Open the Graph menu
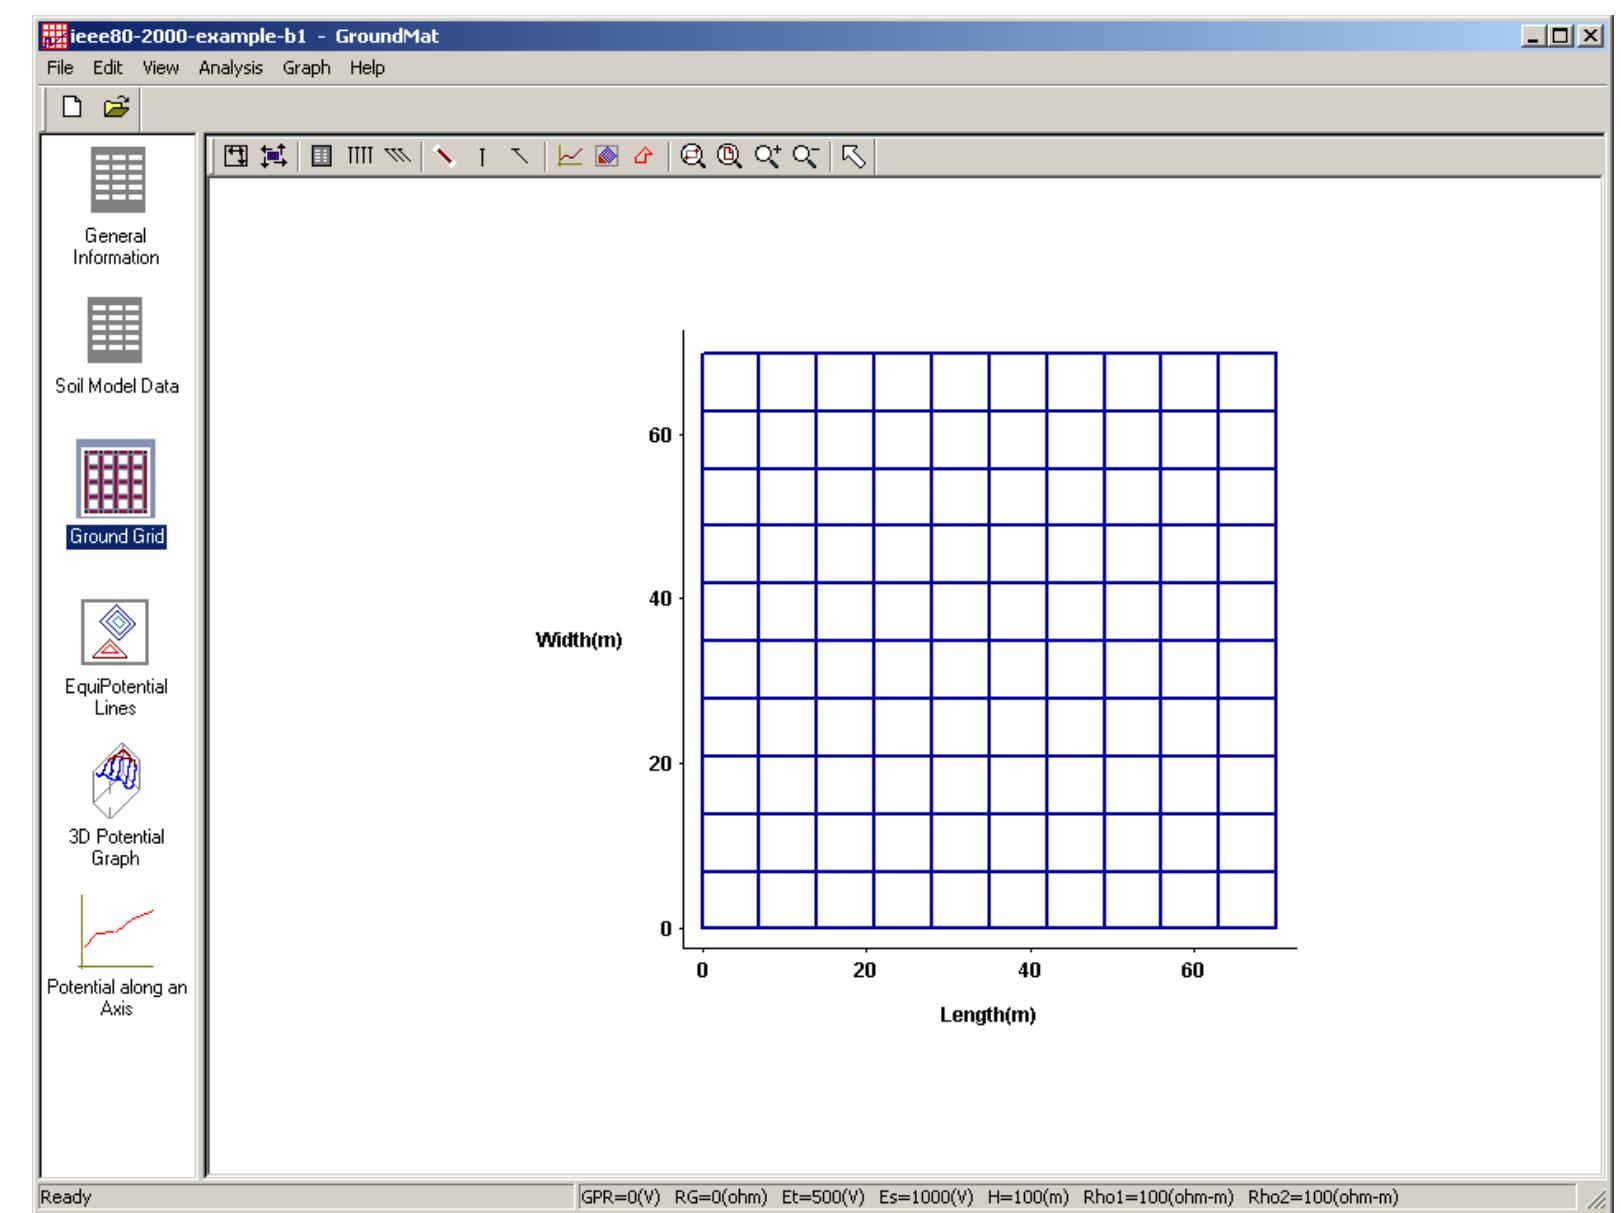Viewport: 1621px width, 1213px height. (x=306, y=68)
